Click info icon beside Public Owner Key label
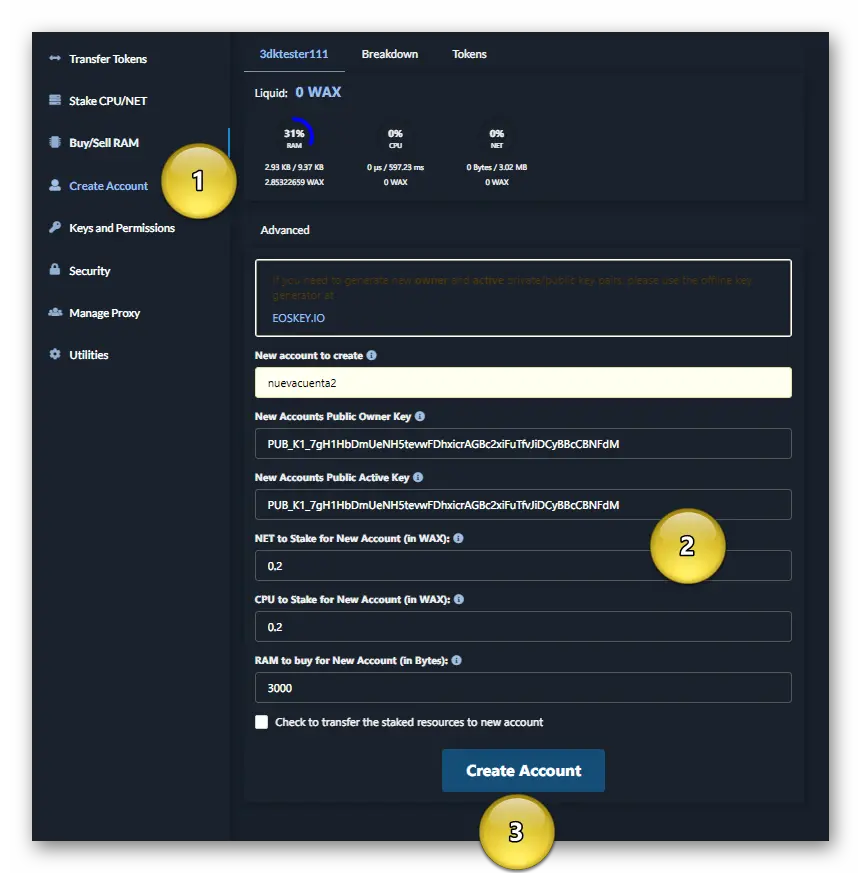This screenshot has height=873, width=861. click(420, 416)
